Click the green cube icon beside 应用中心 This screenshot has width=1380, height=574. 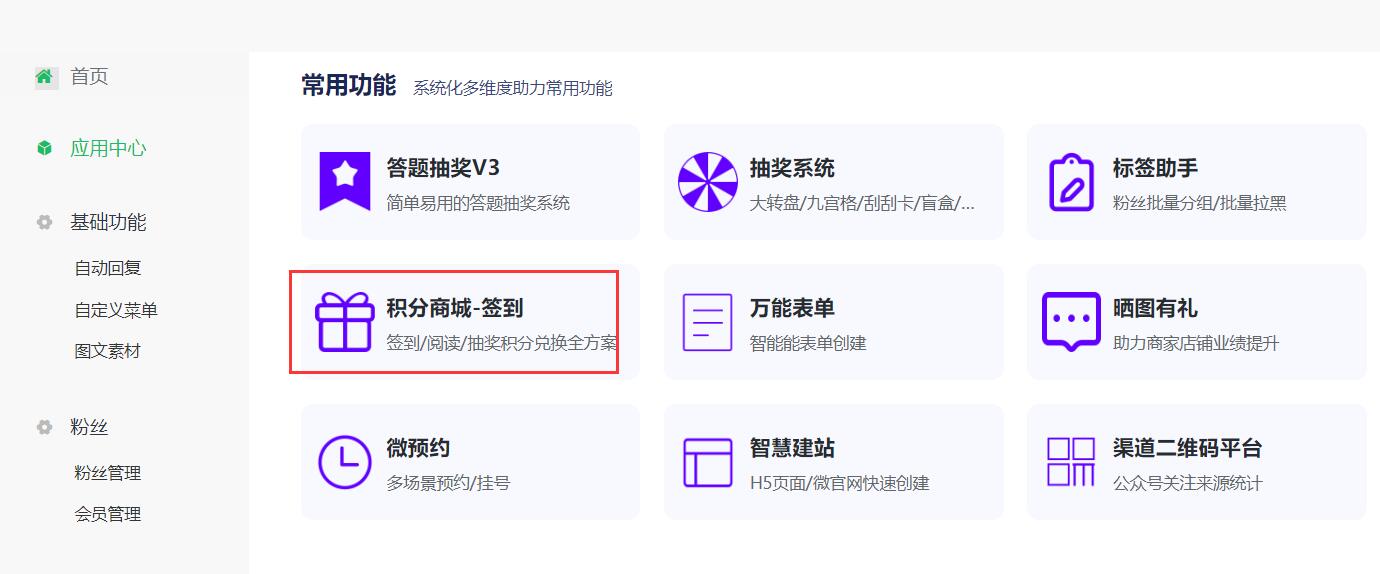[x=44, y=148]
